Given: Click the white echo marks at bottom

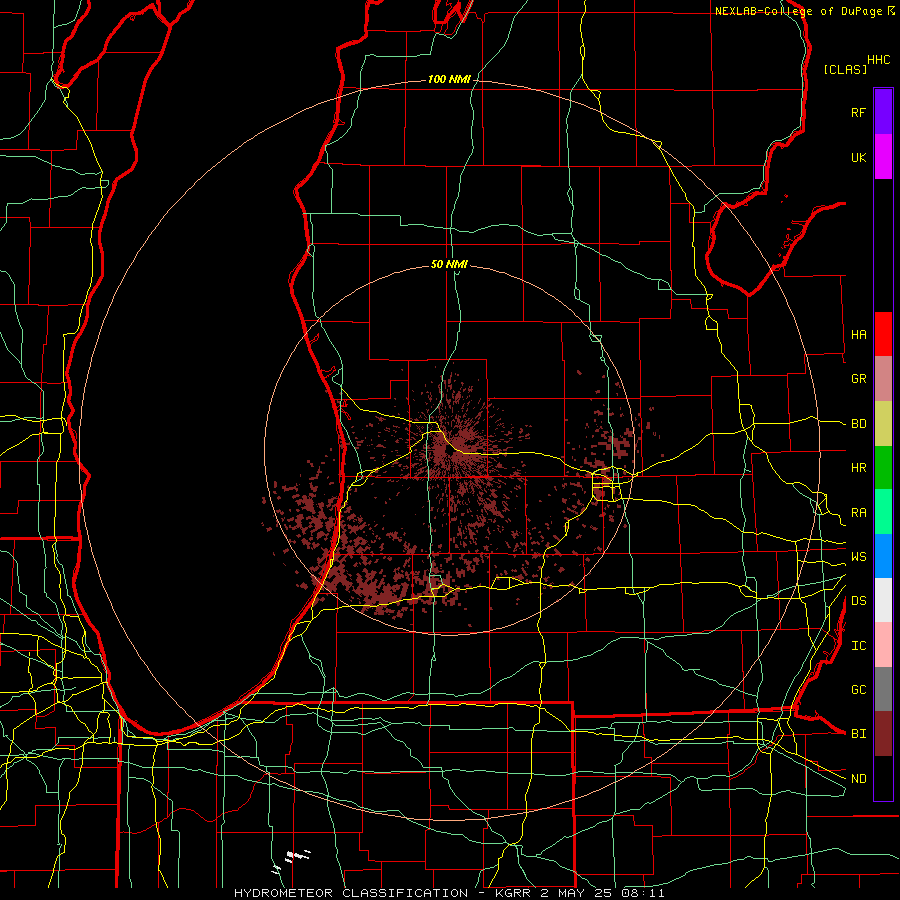Looking at the screenshot, I should point(292,860).
